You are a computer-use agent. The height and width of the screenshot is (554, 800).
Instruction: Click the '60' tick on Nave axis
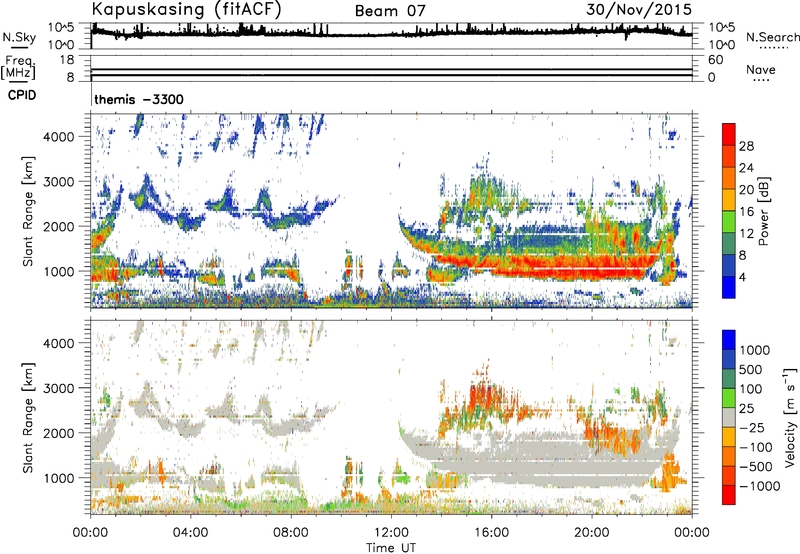click(x=715, y=60)
